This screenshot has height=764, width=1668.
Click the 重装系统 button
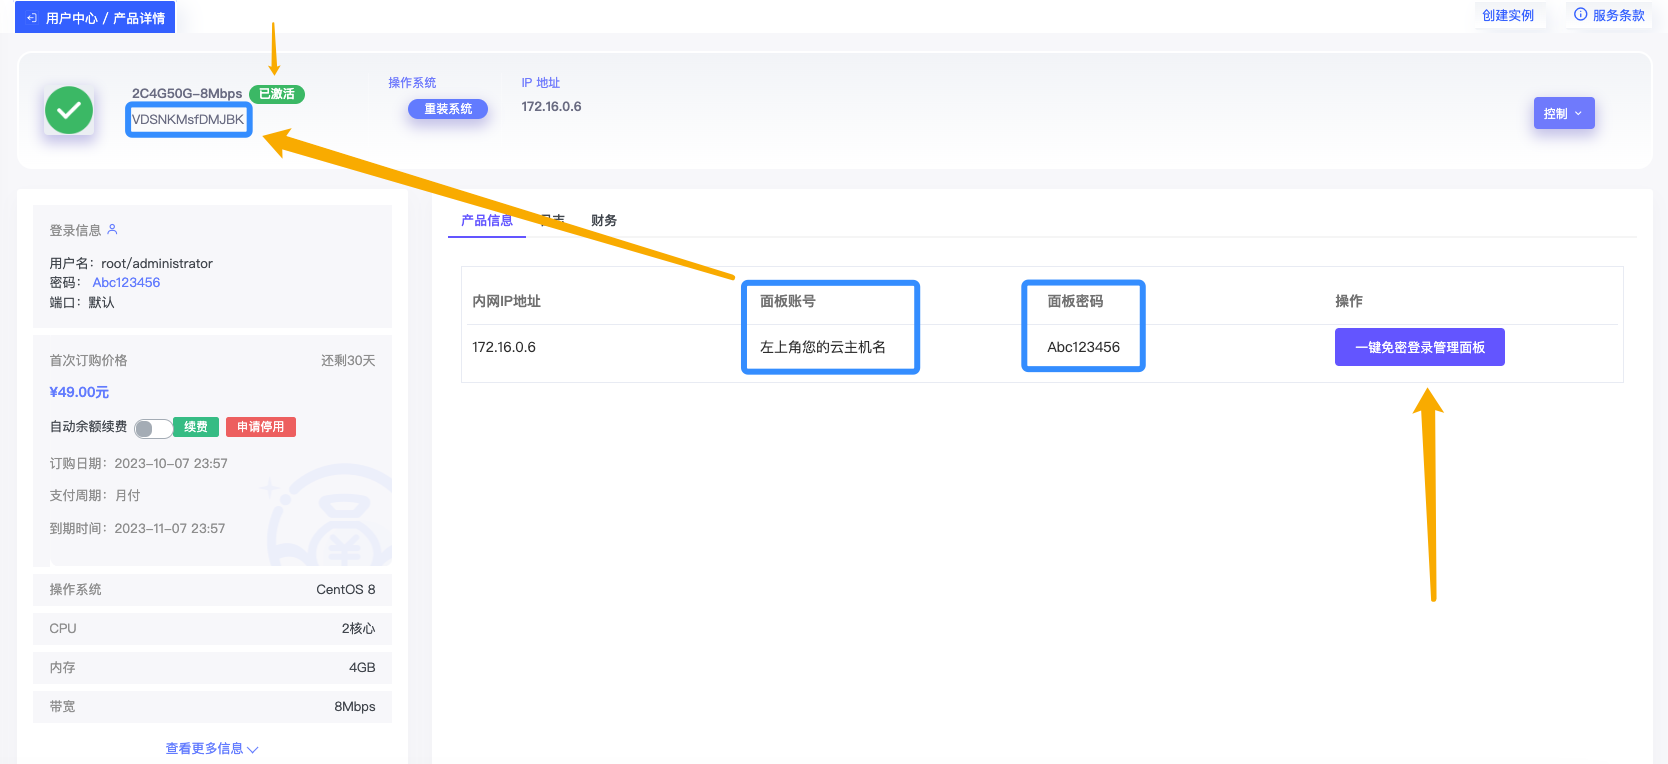point(448,109)
